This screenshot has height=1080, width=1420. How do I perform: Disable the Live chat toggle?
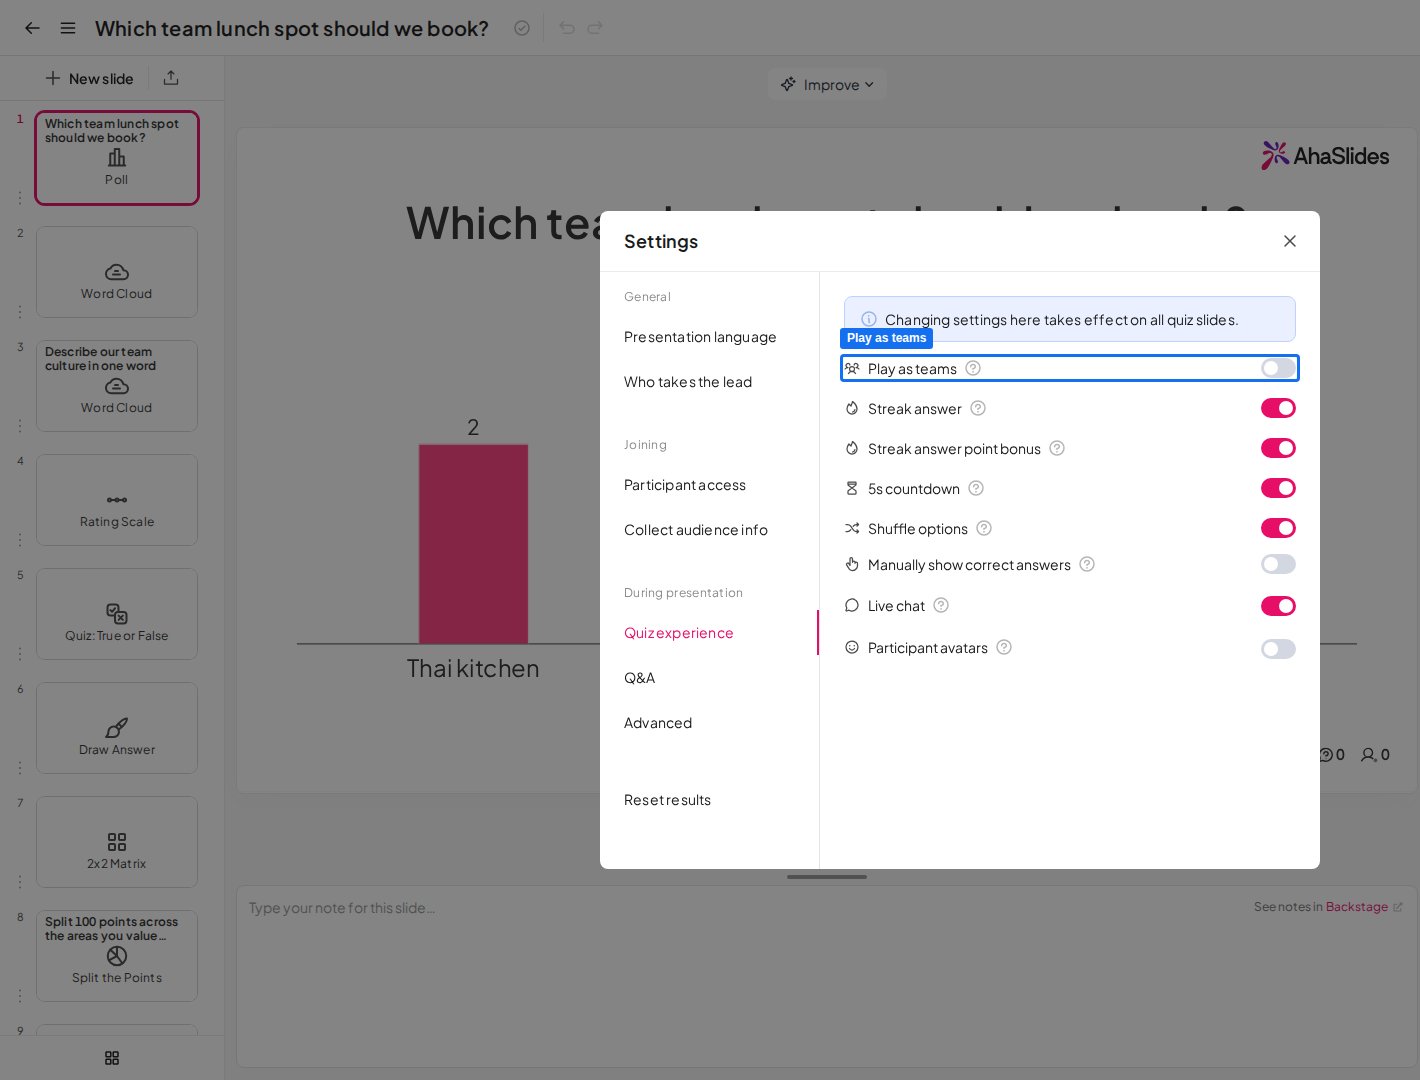coord(1278,606)
